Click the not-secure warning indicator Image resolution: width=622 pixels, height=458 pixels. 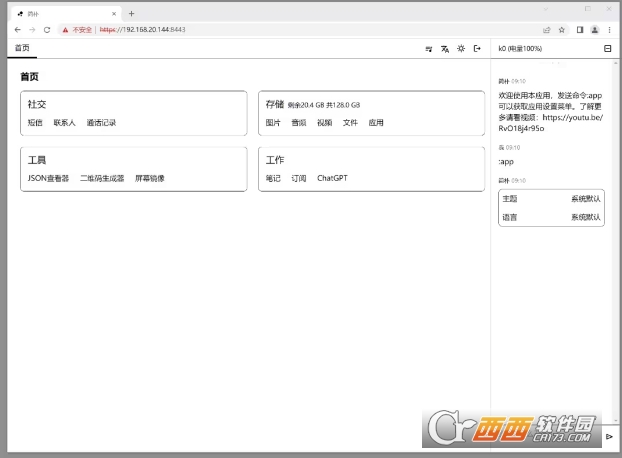click(77, 30)
